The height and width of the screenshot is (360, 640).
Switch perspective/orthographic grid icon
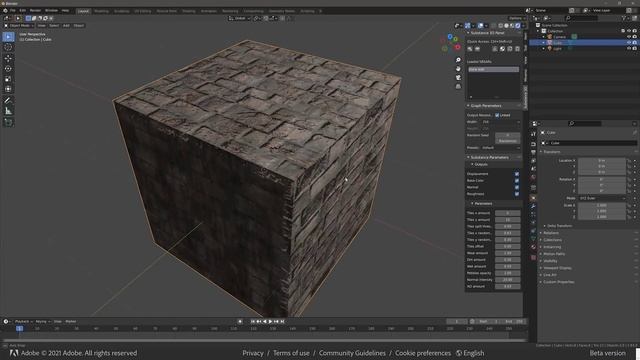click(458, 87)
